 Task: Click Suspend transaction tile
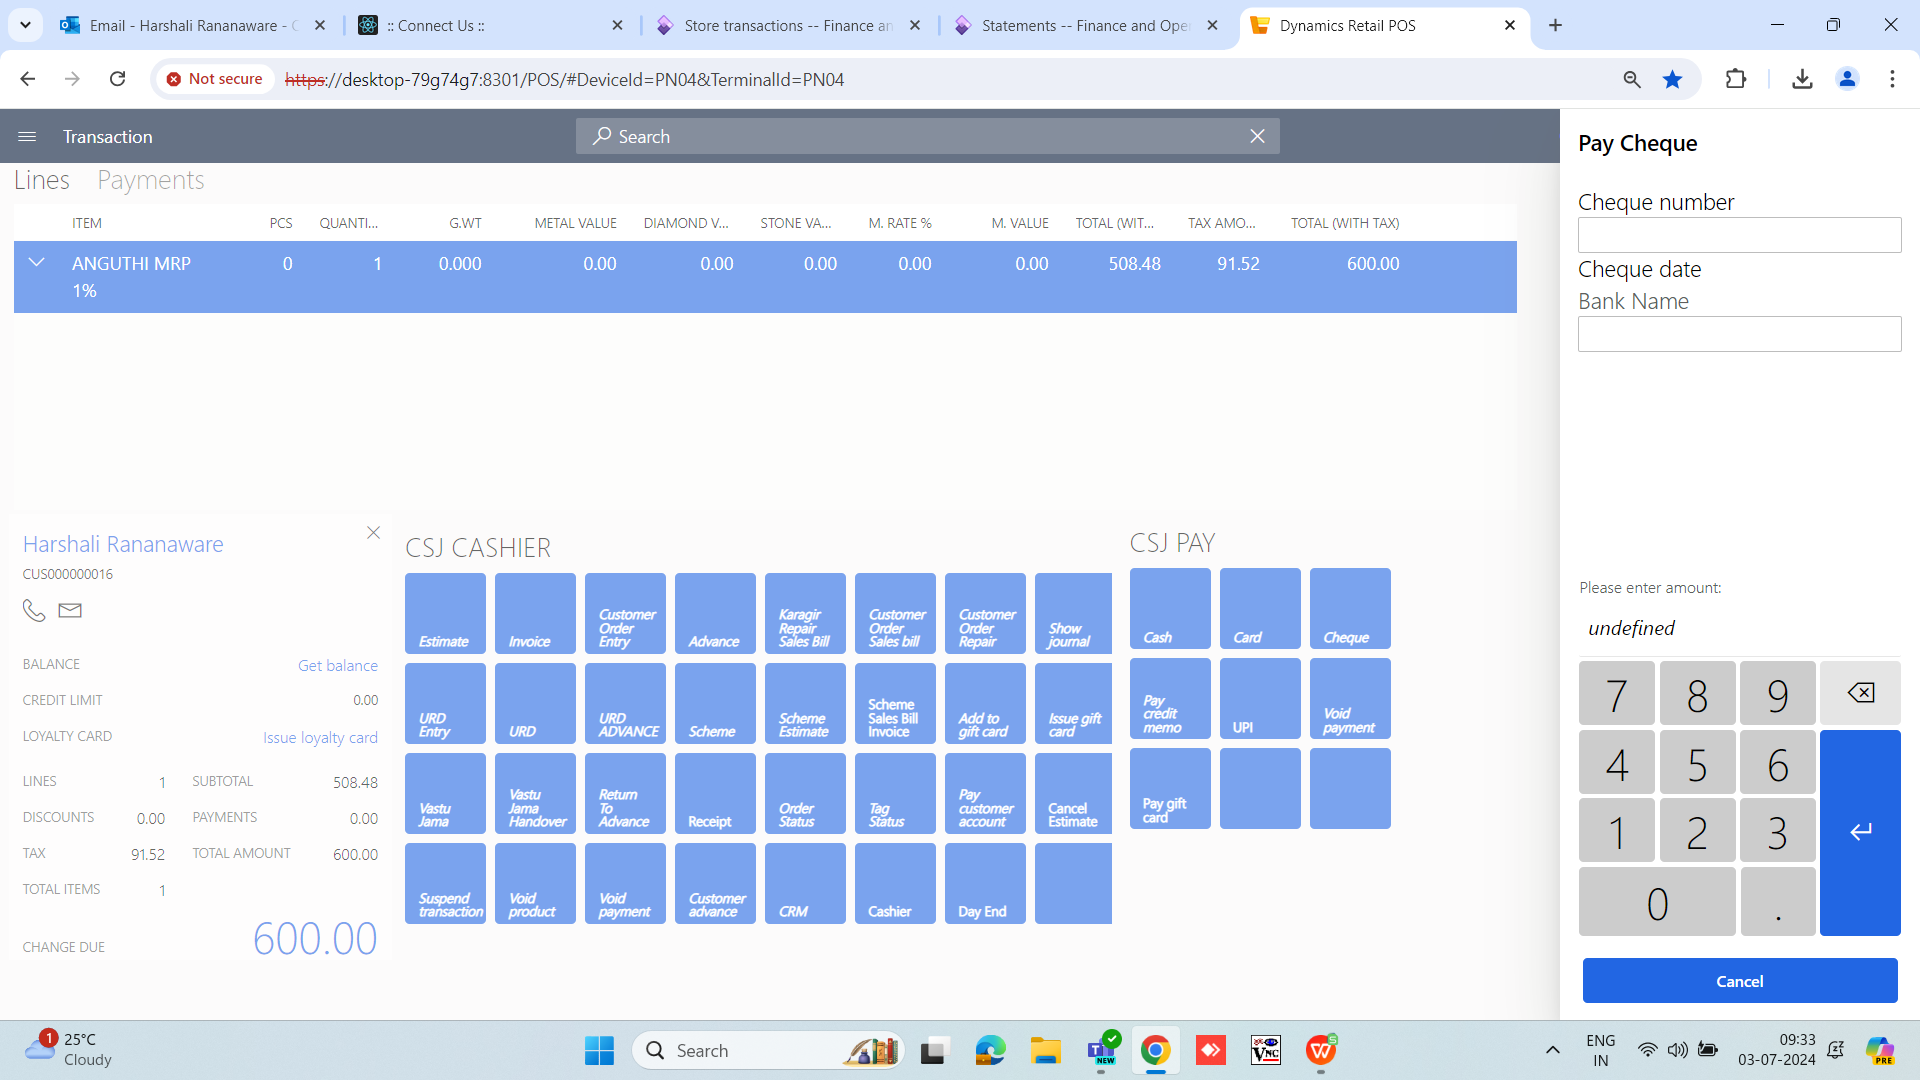[x=445, y=883]
